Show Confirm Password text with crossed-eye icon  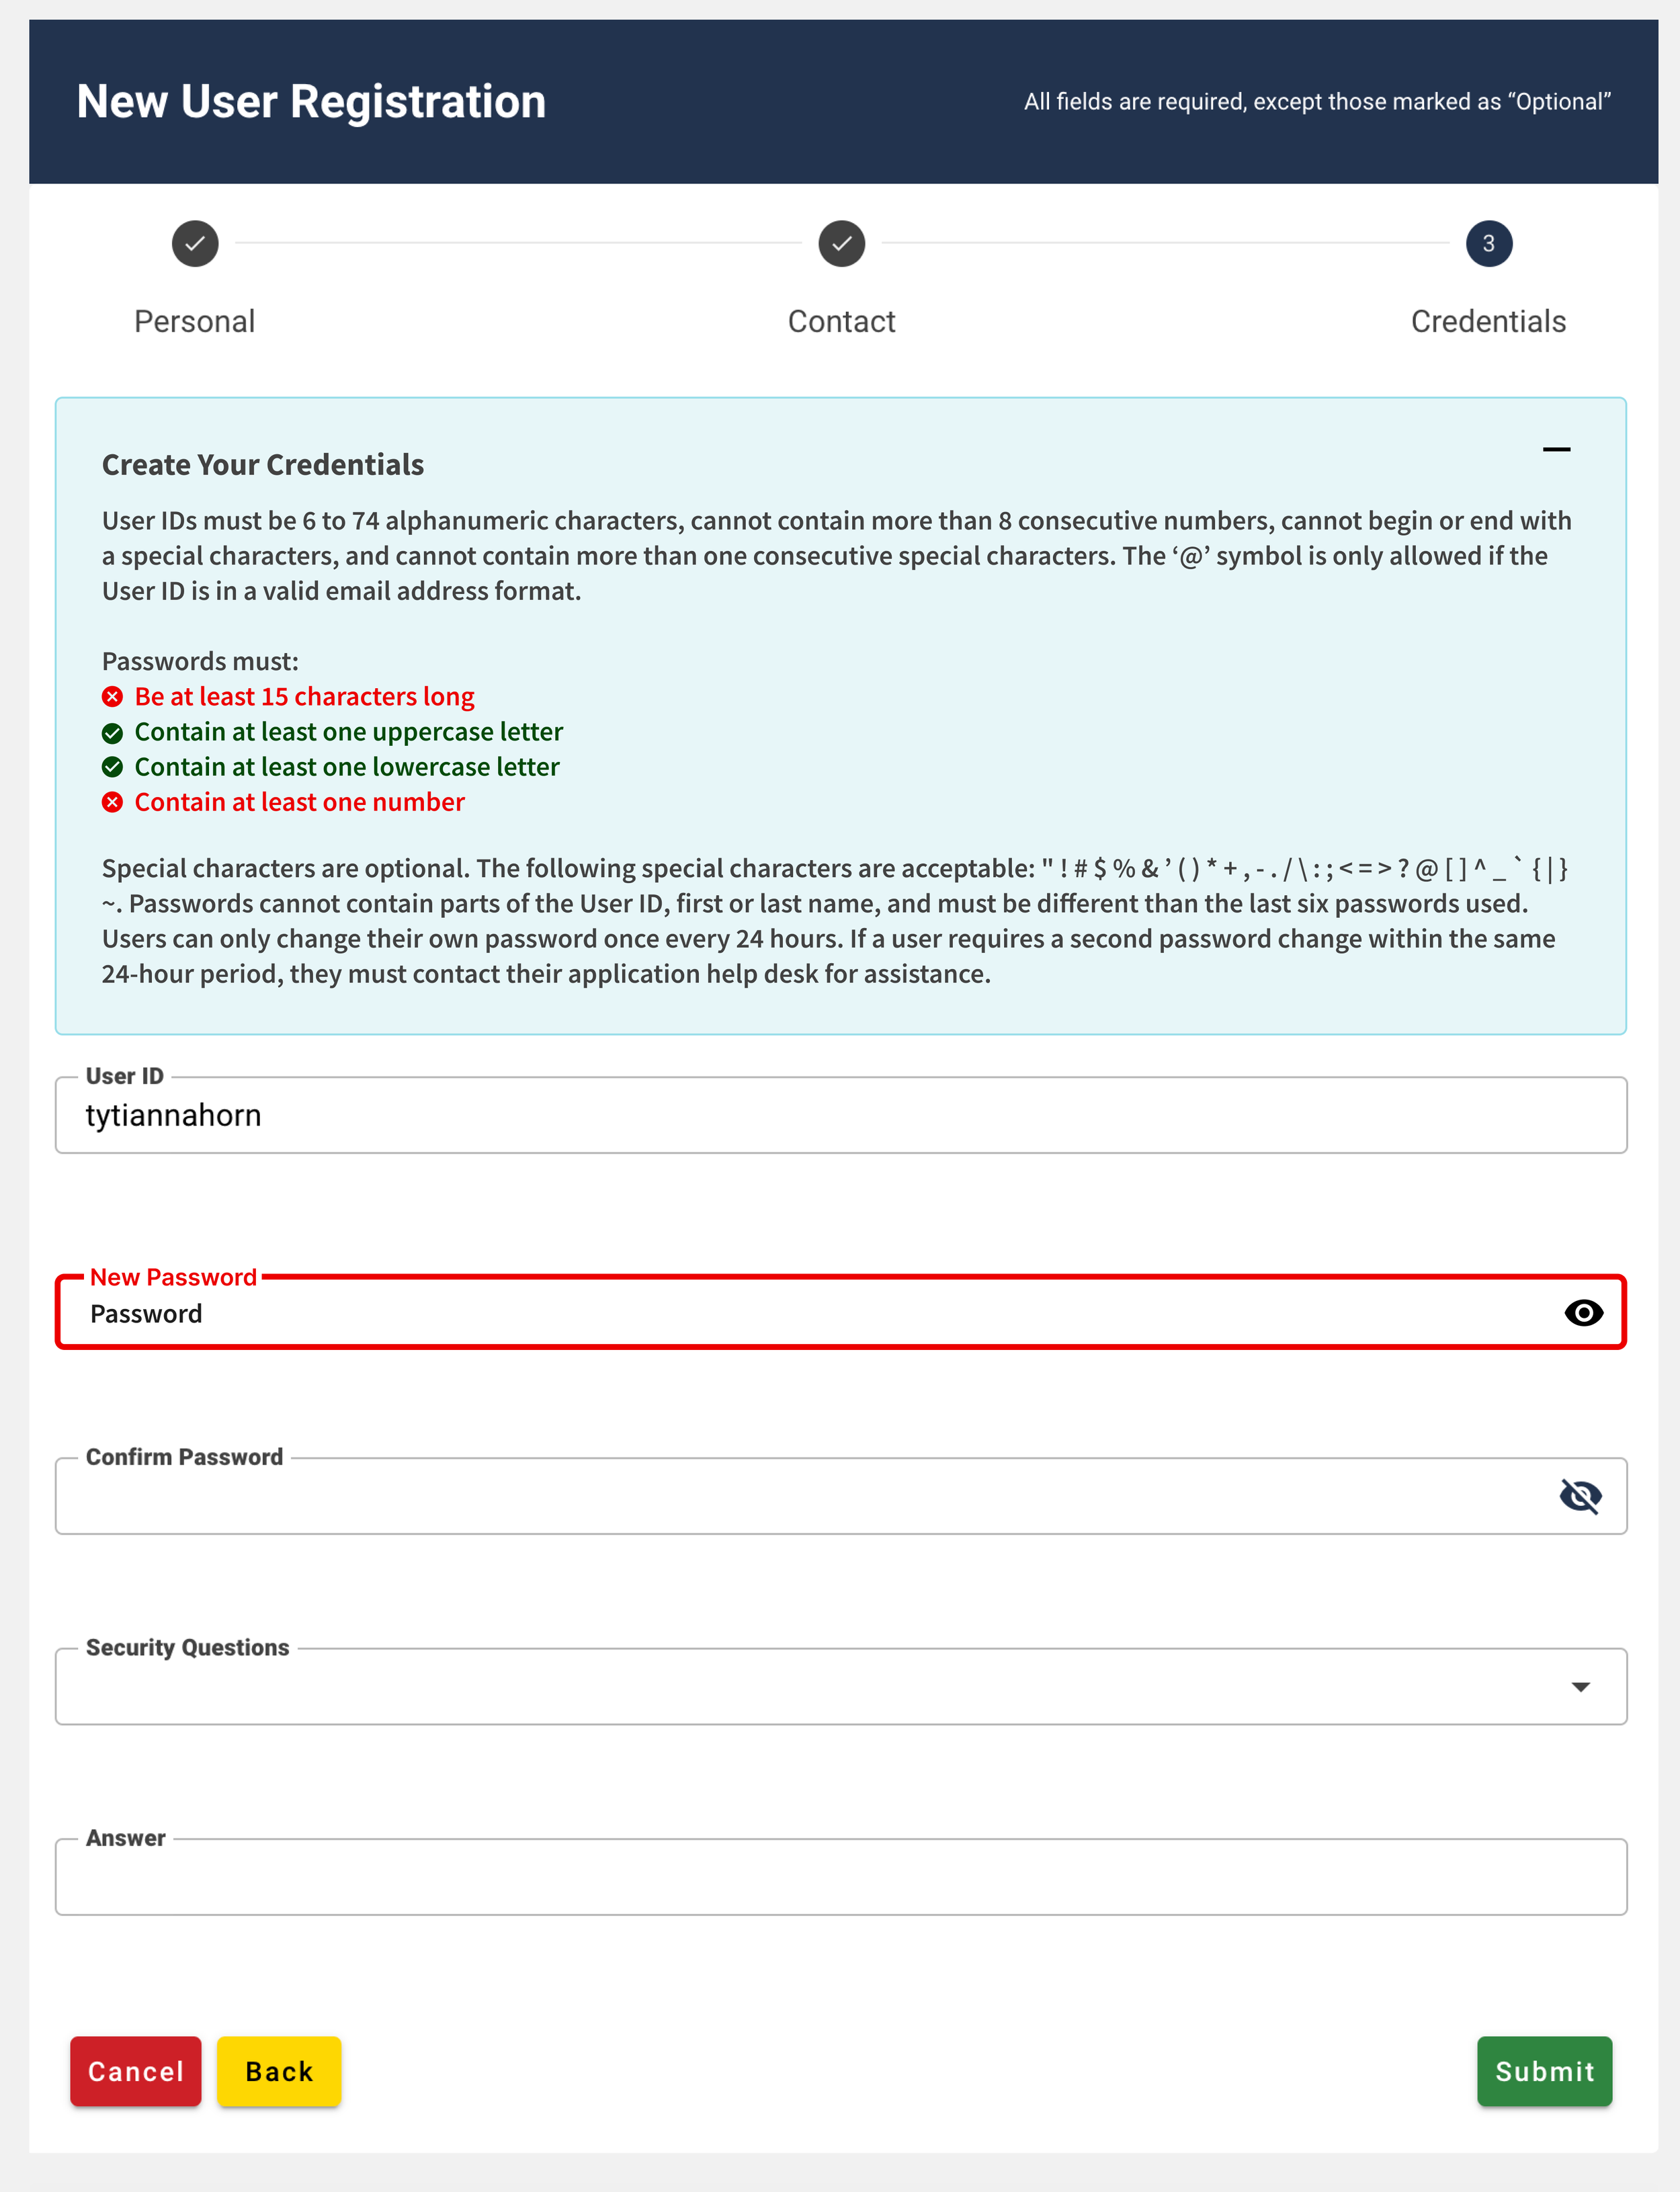click(1580, 1496)
